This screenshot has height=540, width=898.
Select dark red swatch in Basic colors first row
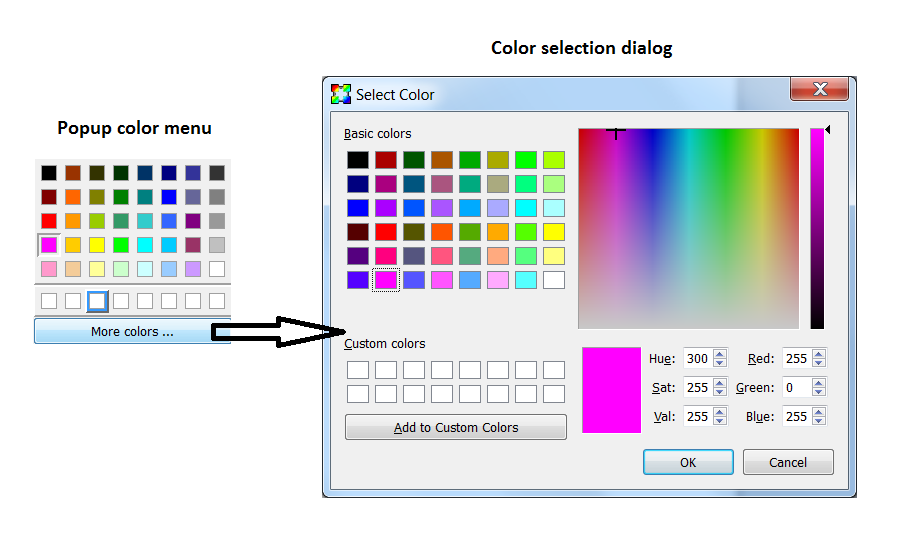[x=386, y=160]
